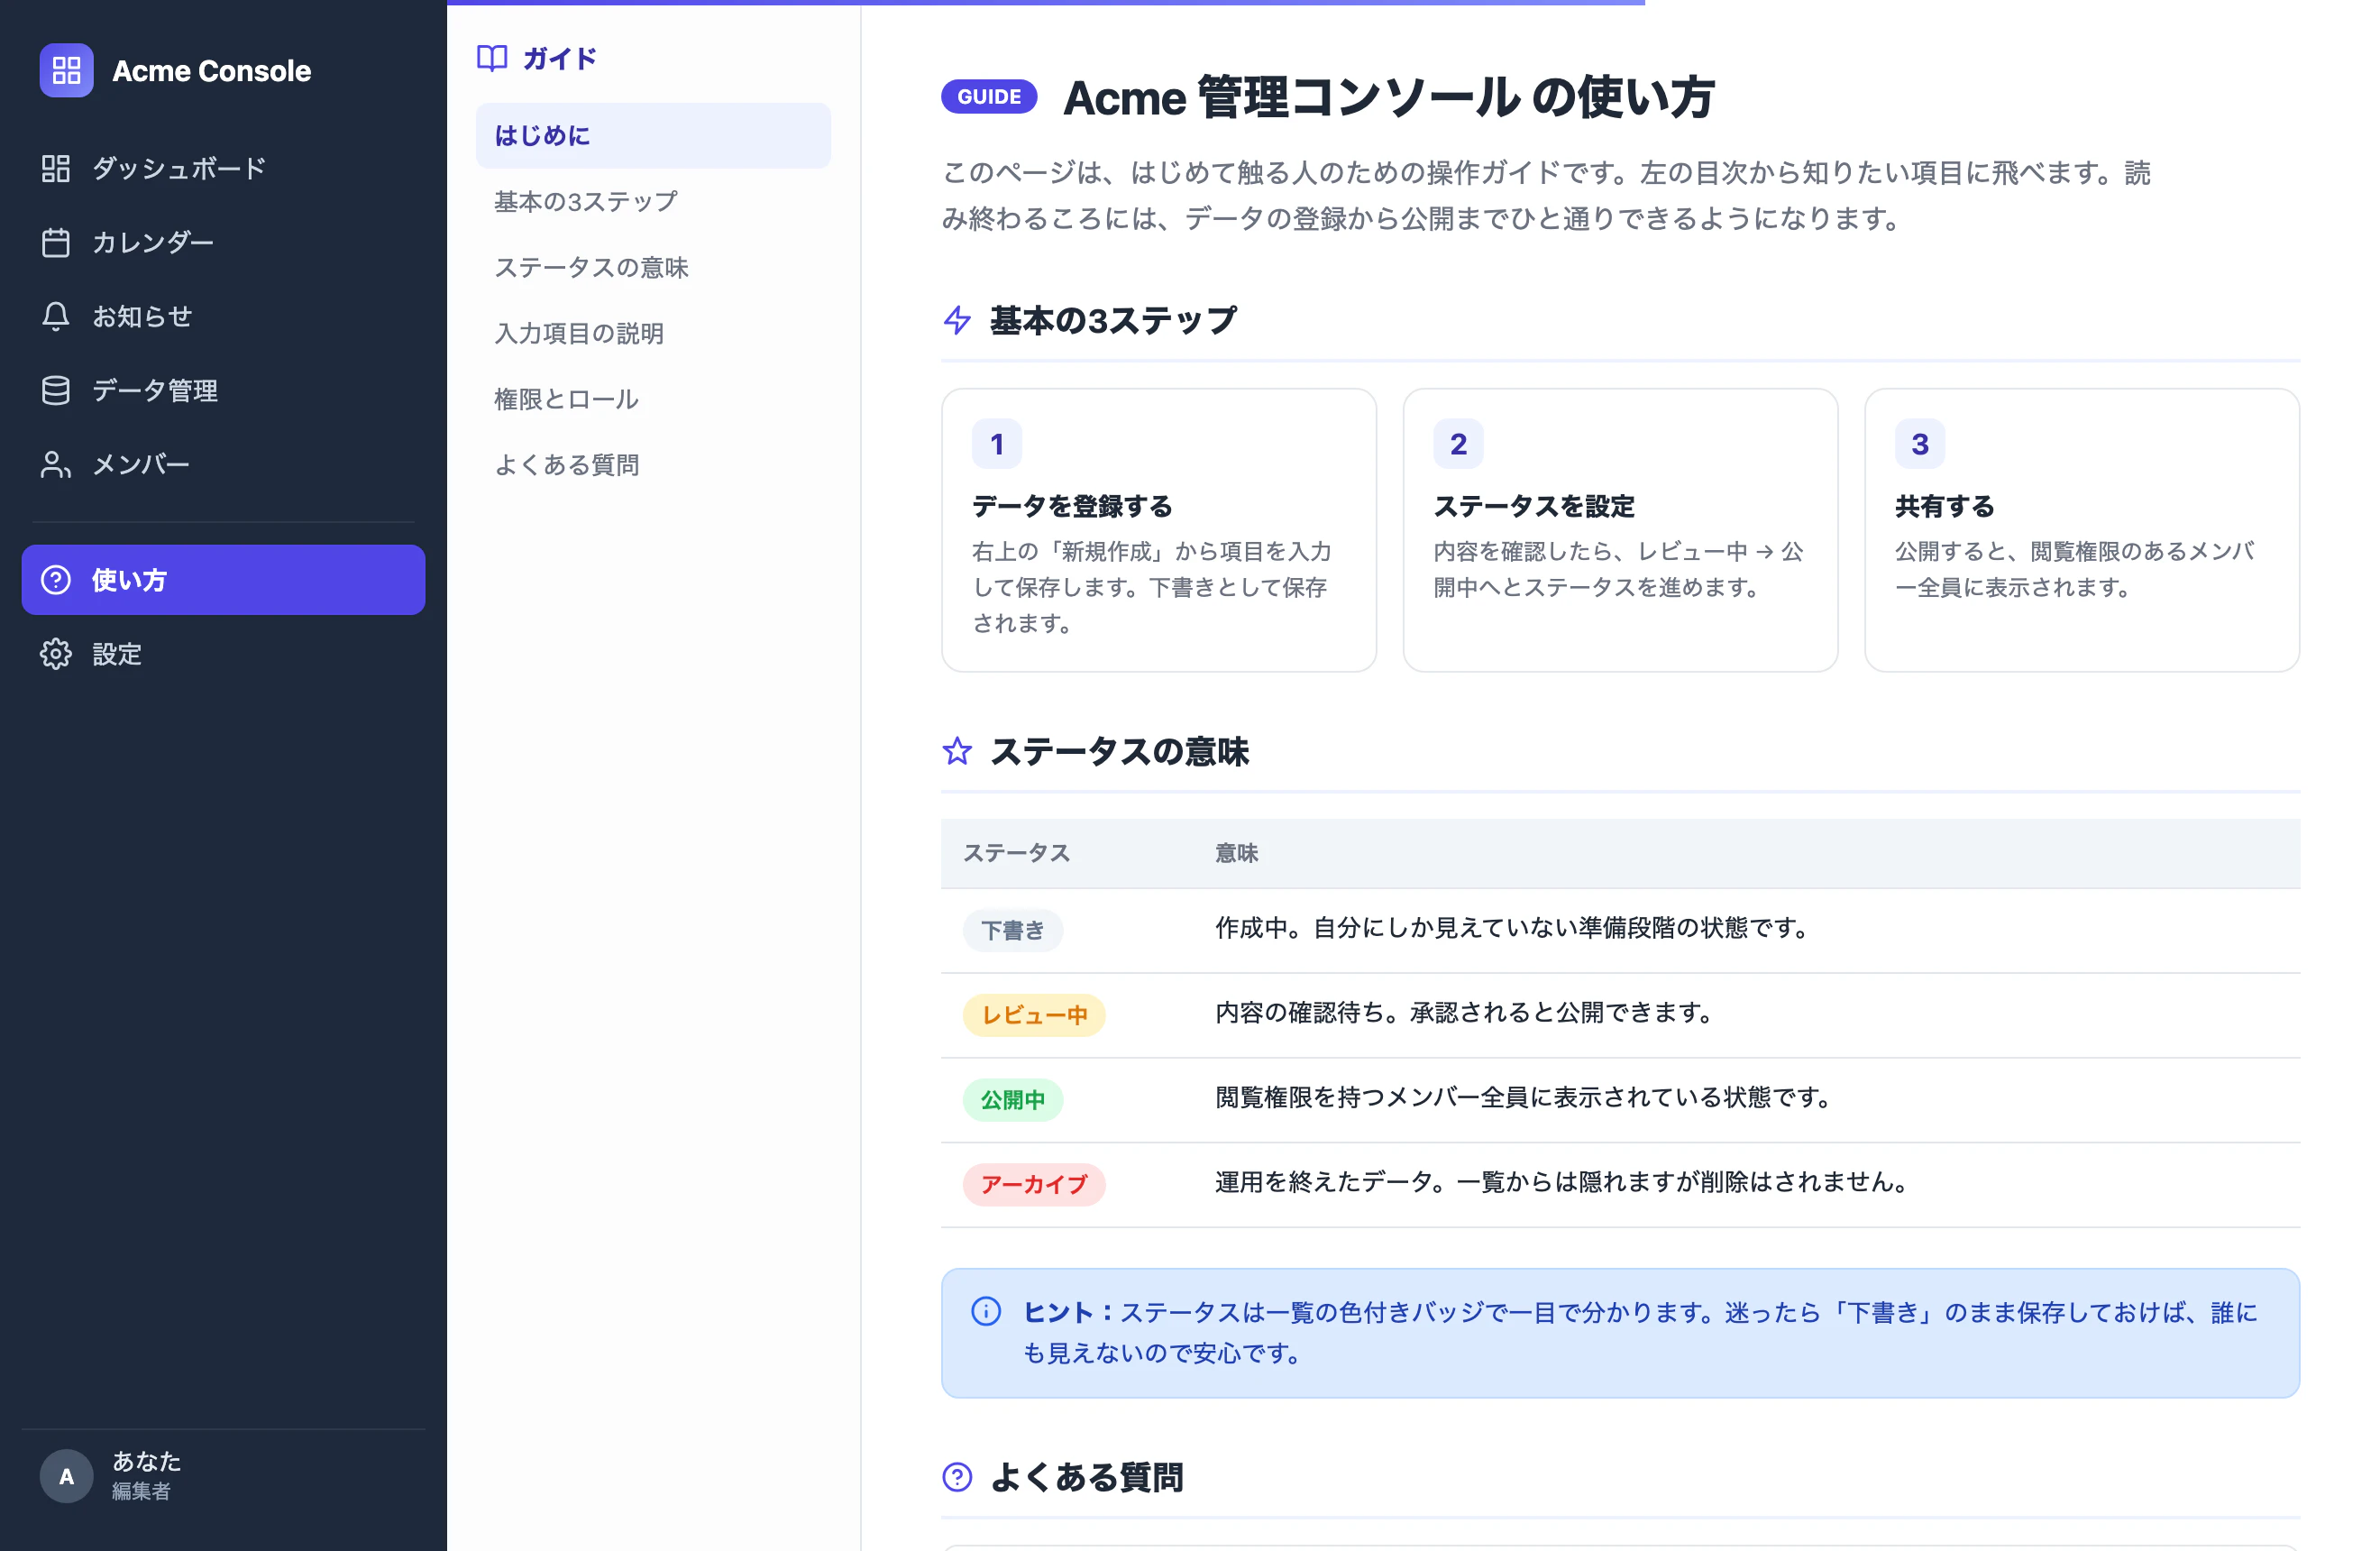Open 設定 in the sidebar
This screenshot has height=1551, width=2380.
click(223, 654)
